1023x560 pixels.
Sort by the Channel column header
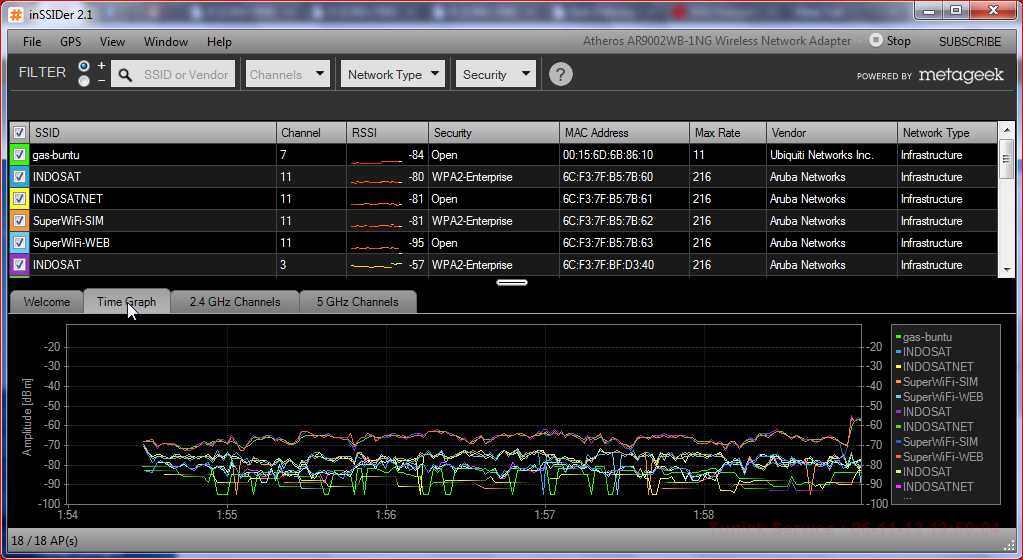pos(311,132)
